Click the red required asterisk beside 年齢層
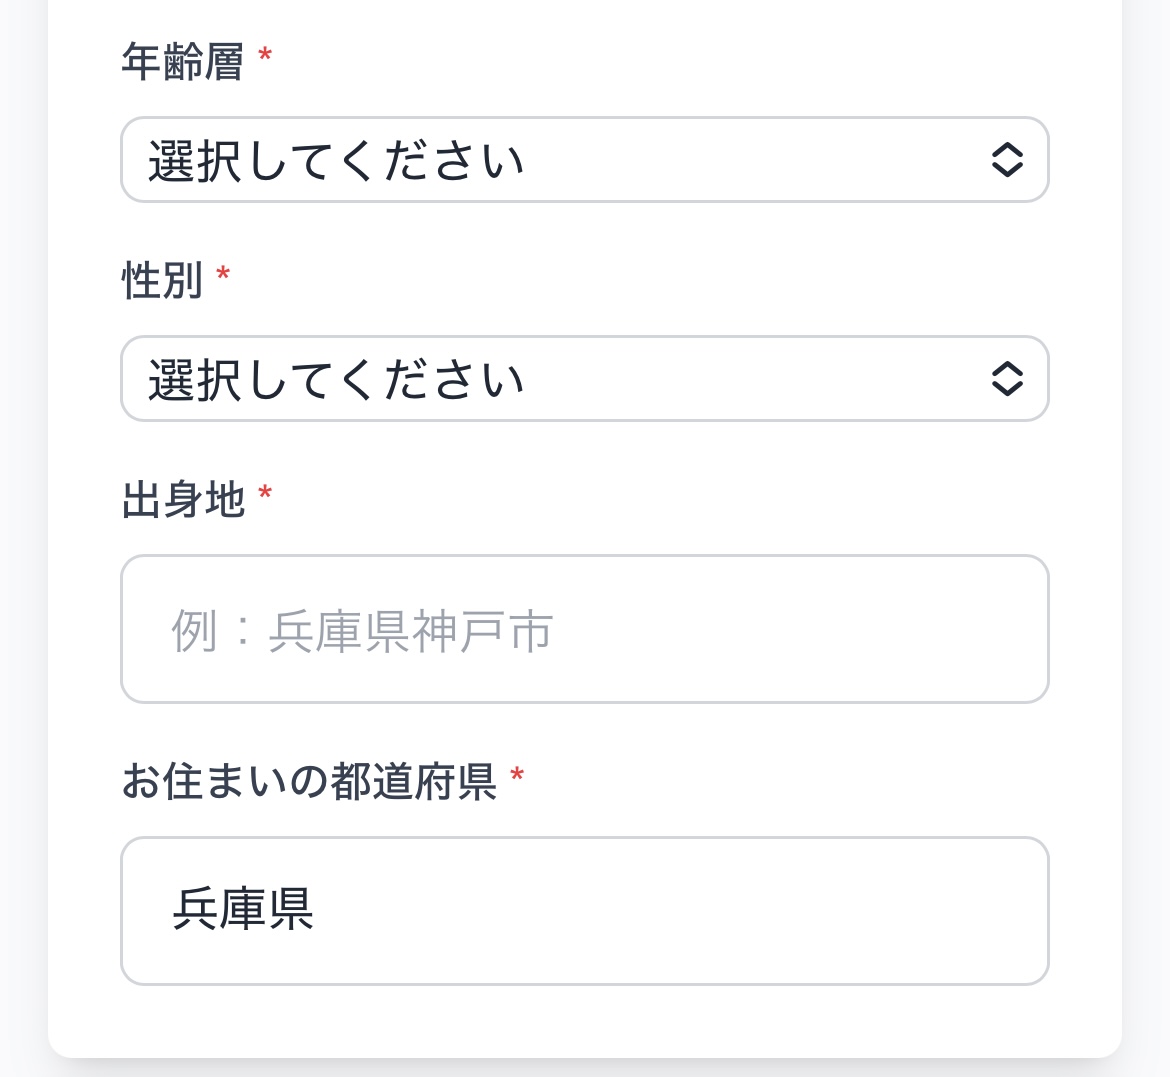Image resolution: width=1170 pixels, height=1077 pixels. [265, 56]
